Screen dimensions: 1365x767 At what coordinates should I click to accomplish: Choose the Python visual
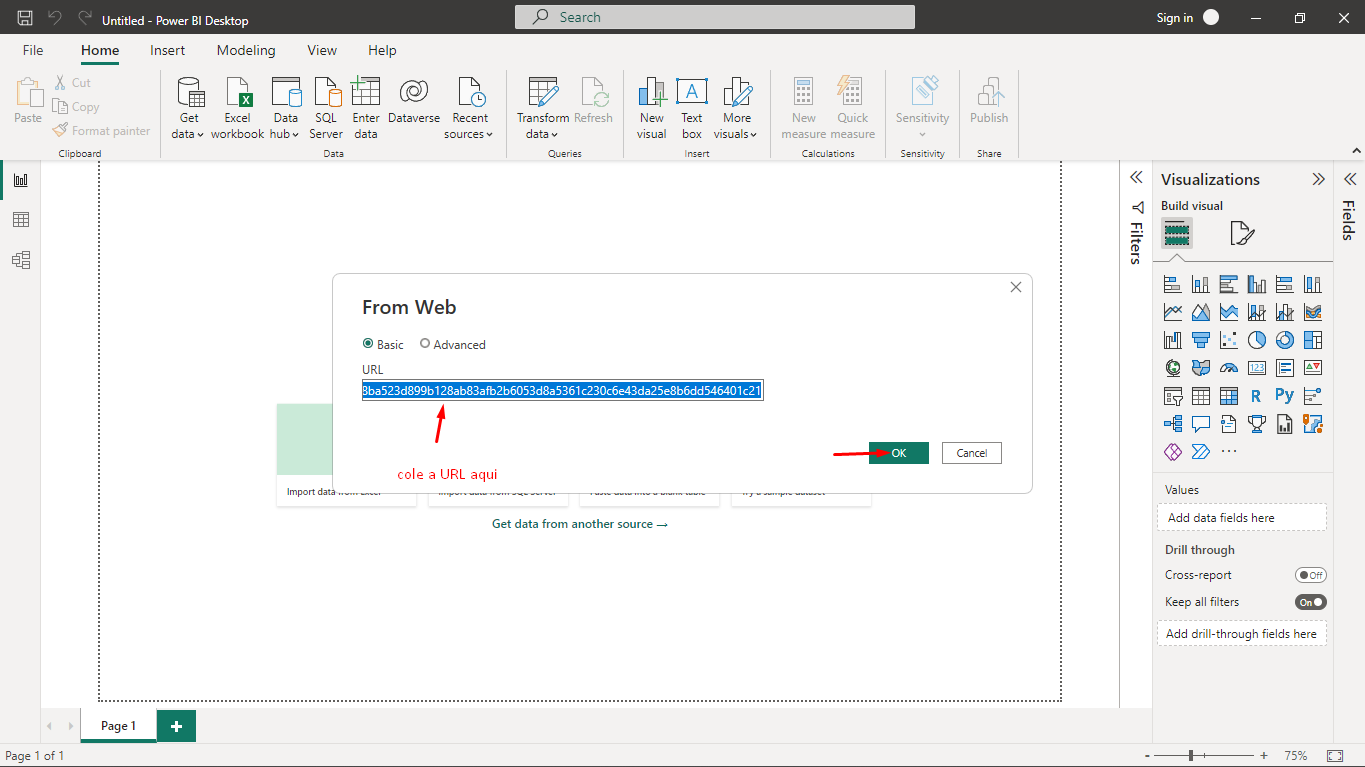[x=1285, y=396]
